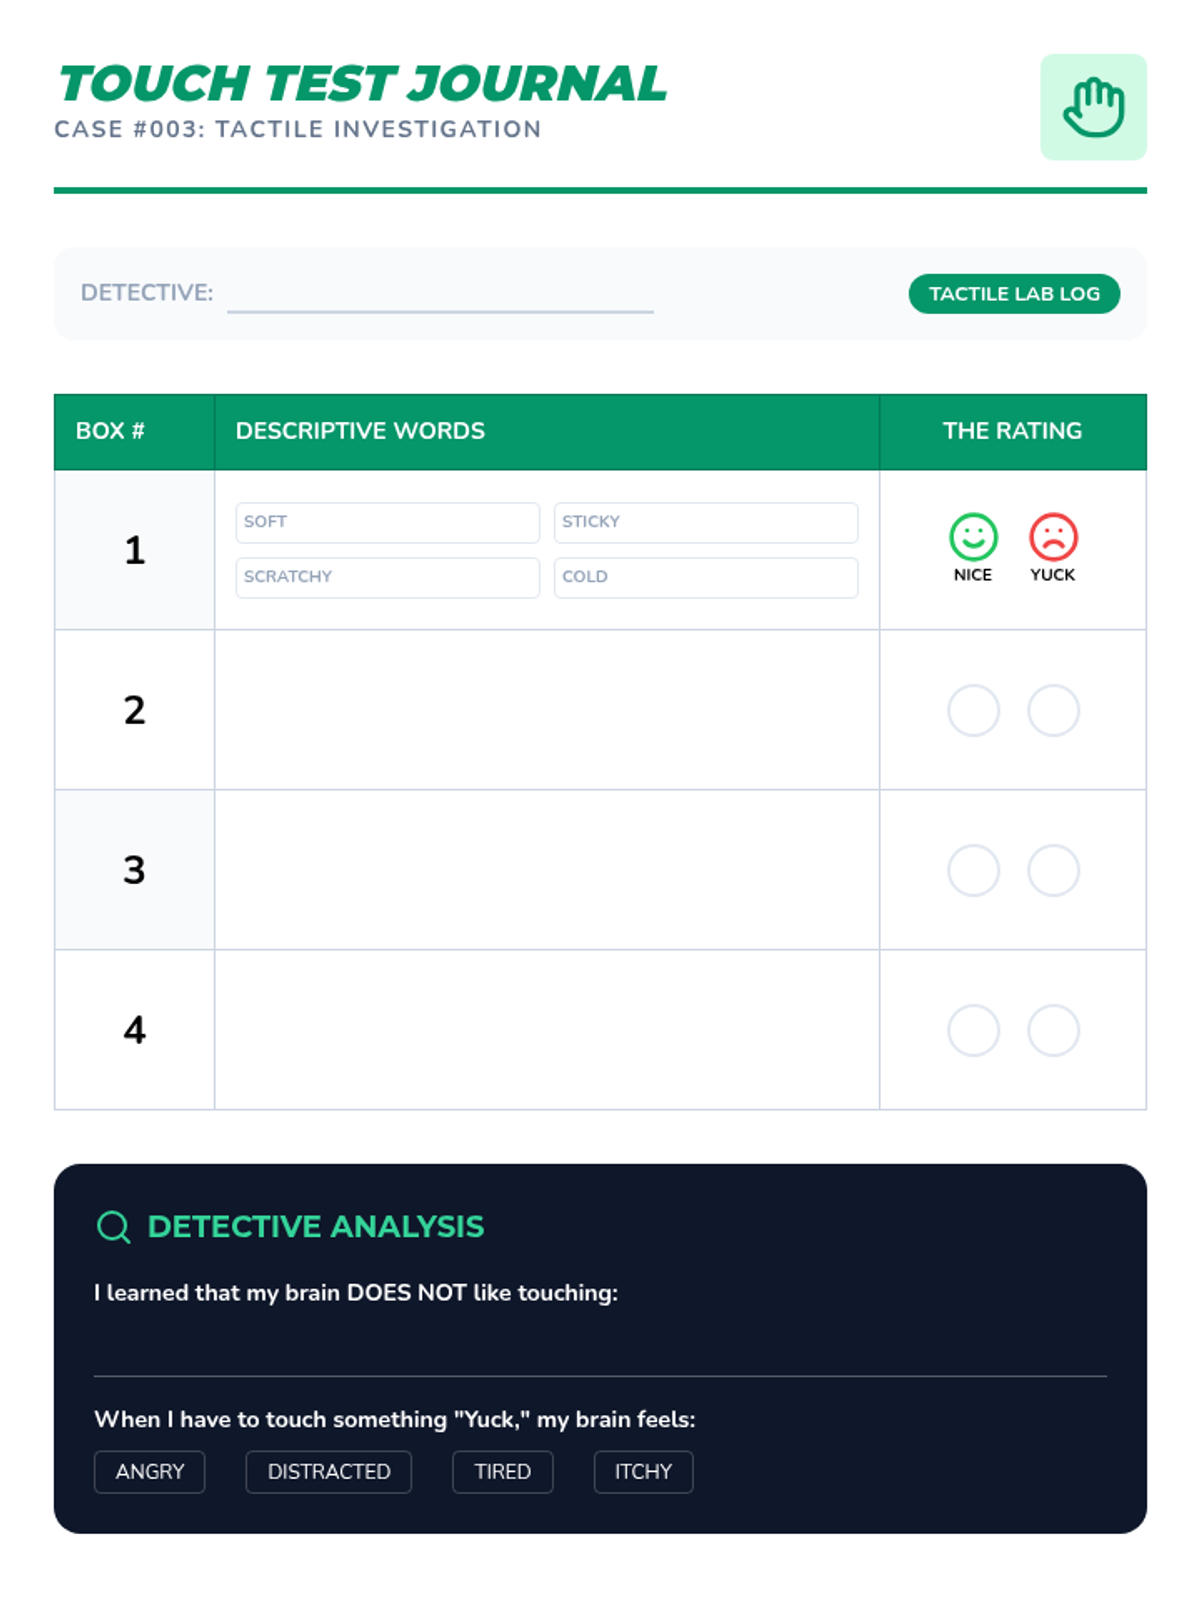
Task: Mark the Yuck circle for box 3
Action: [x=1053, y=870]
